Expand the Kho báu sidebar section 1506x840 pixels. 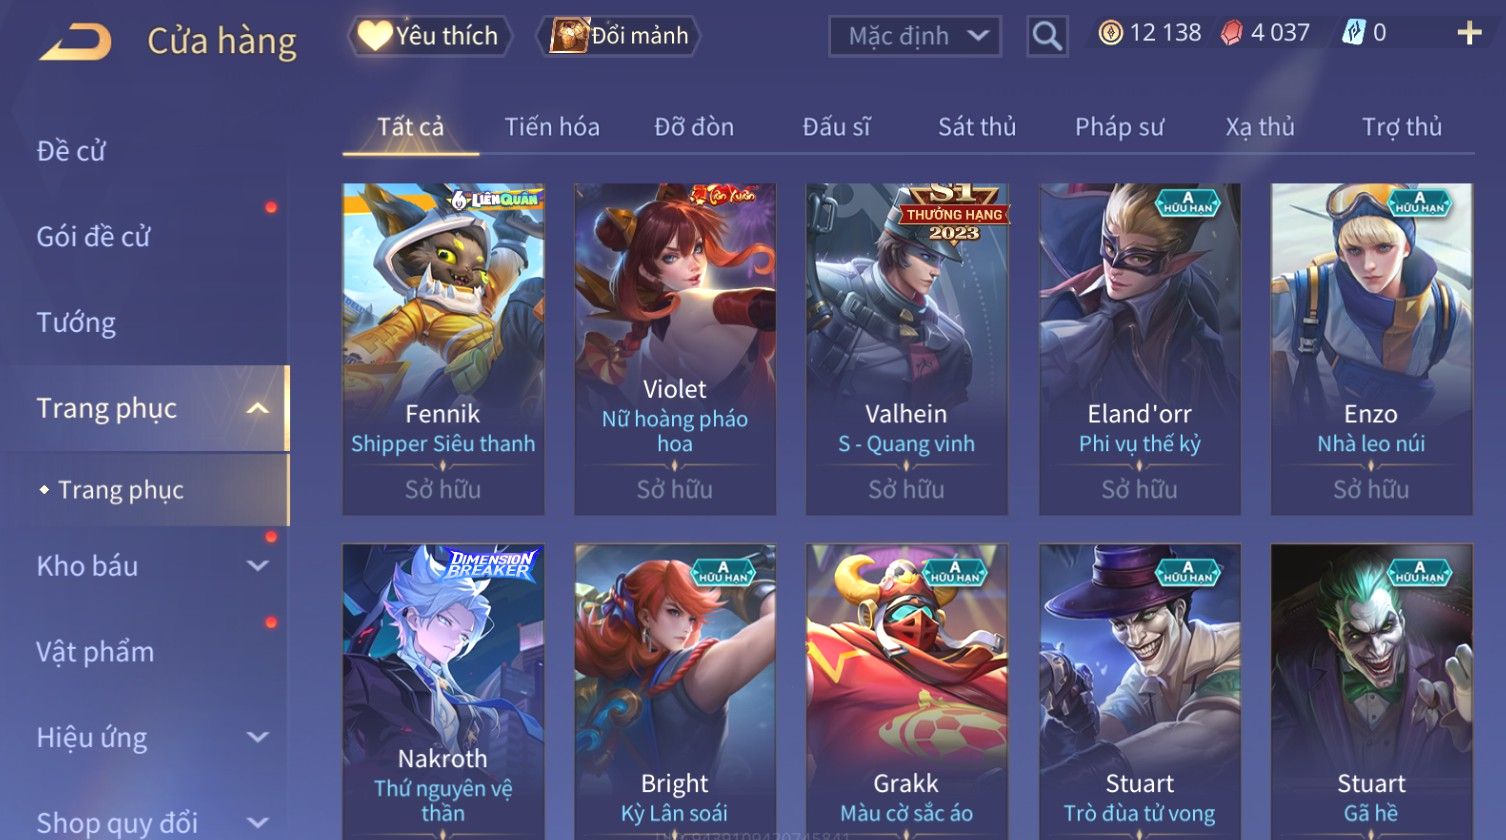pyautogui.click(x=257, y=566)
